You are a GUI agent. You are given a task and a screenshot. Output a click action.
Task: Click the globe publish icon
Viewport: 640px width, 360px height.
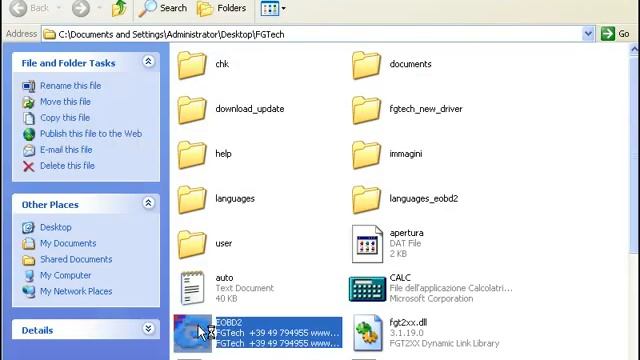pos(29,134)
